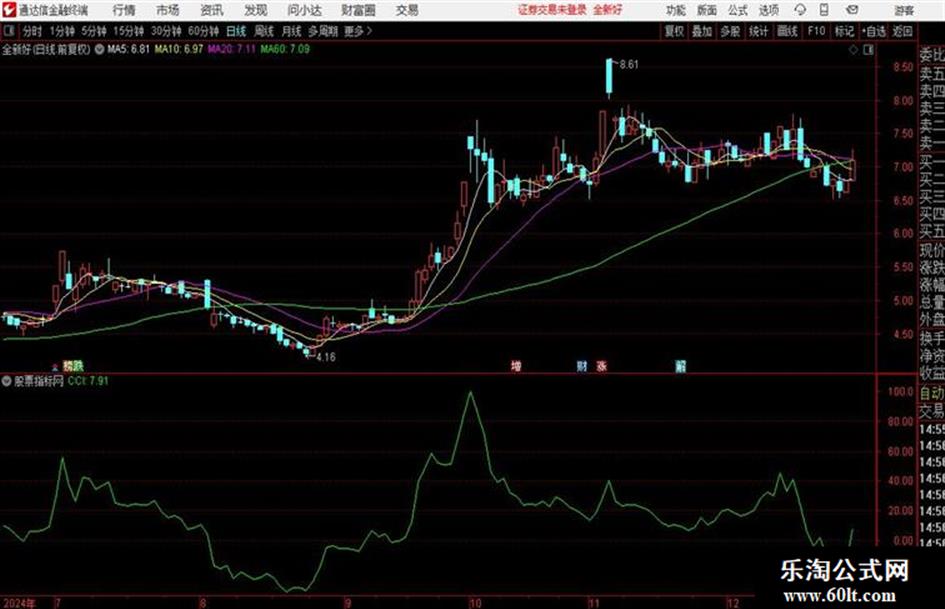Image resolution: width=945 pixels, height=609 pixels.
Task: Click the 8.61 high price label
Action: (x=629, y=65)
